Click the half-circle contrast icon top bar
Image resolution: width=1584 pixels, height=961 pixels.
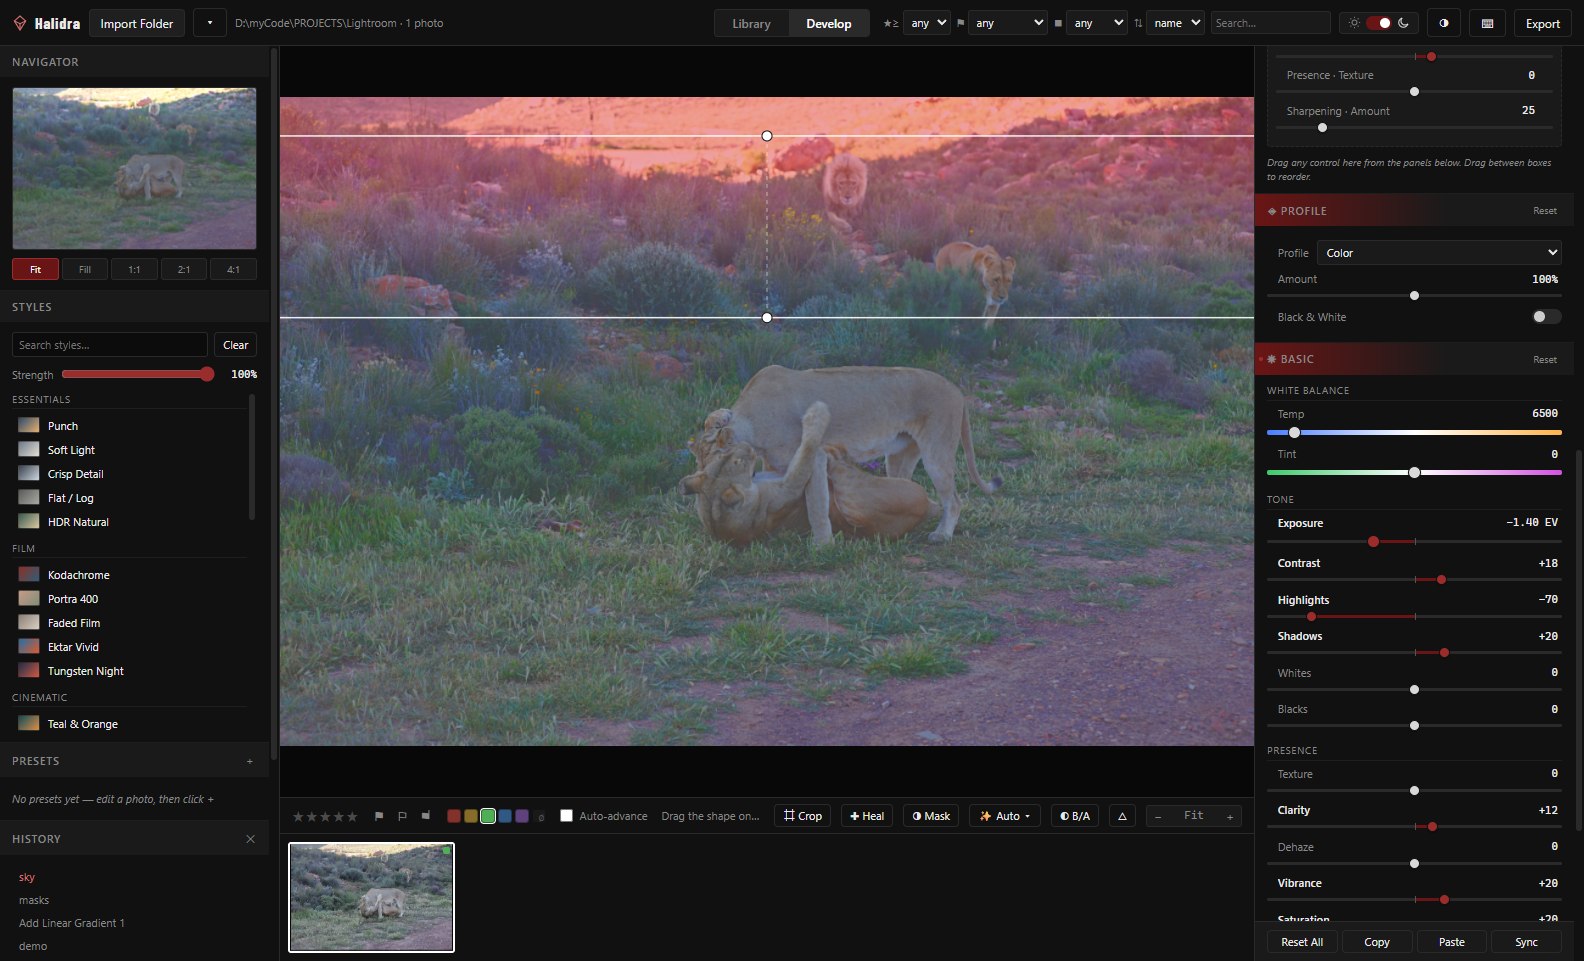[1444, 23]
